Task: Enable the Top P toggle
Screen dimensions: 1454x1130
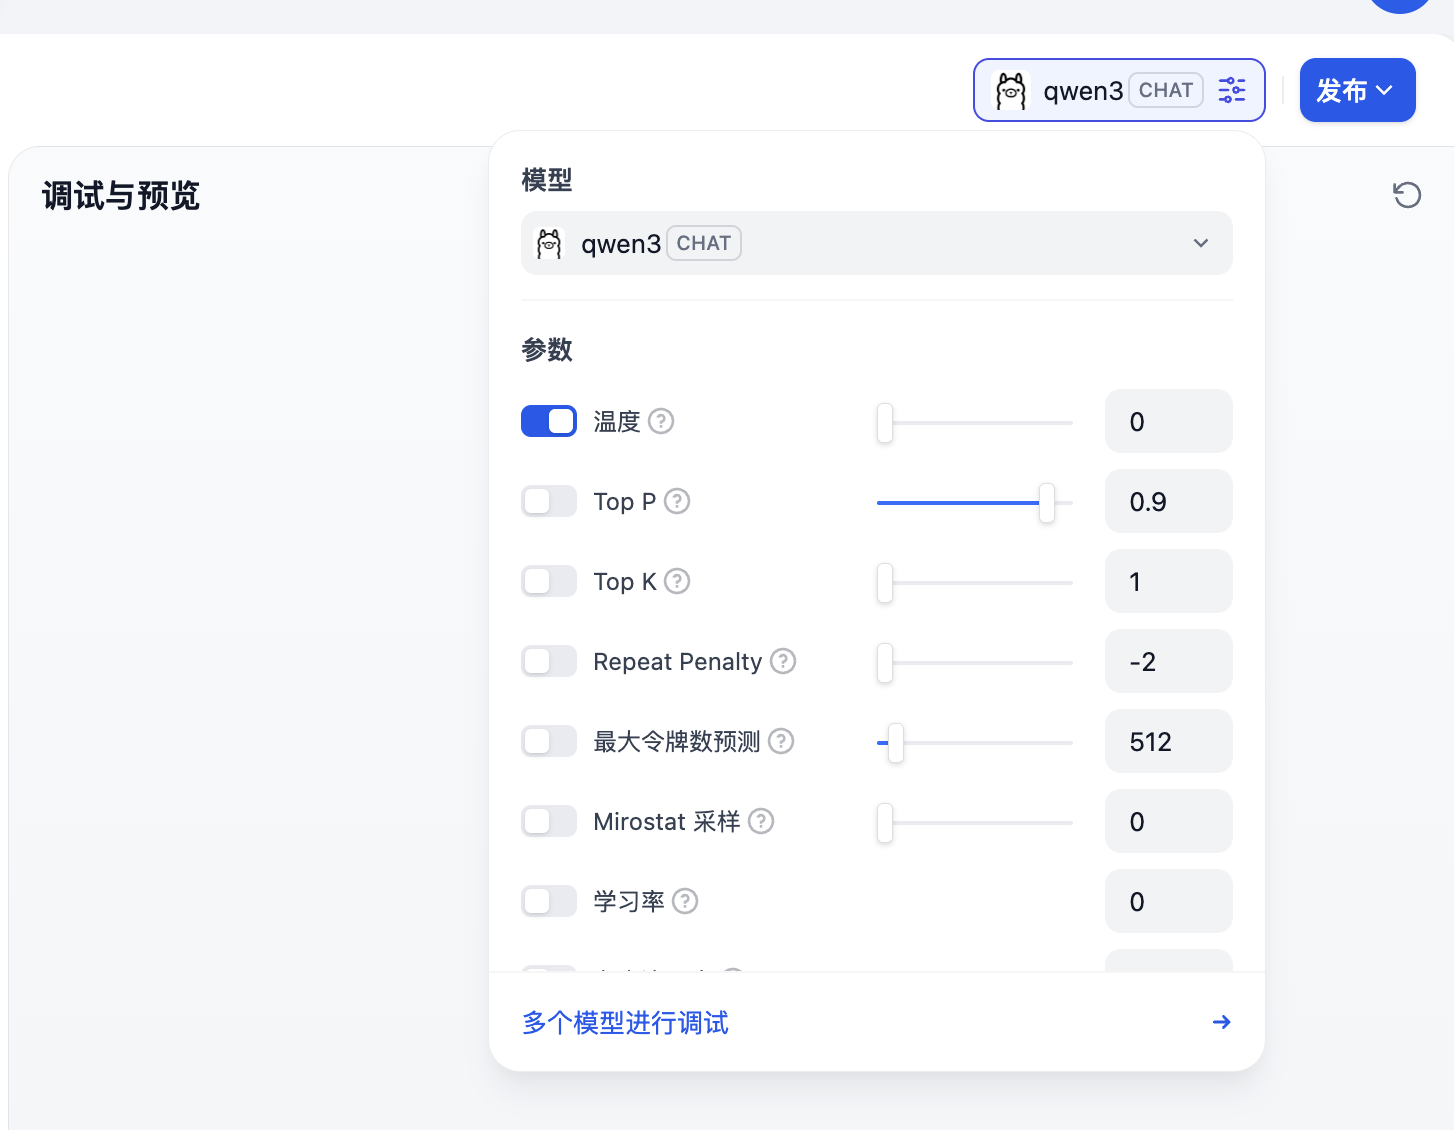Action: tap(549, 501)
